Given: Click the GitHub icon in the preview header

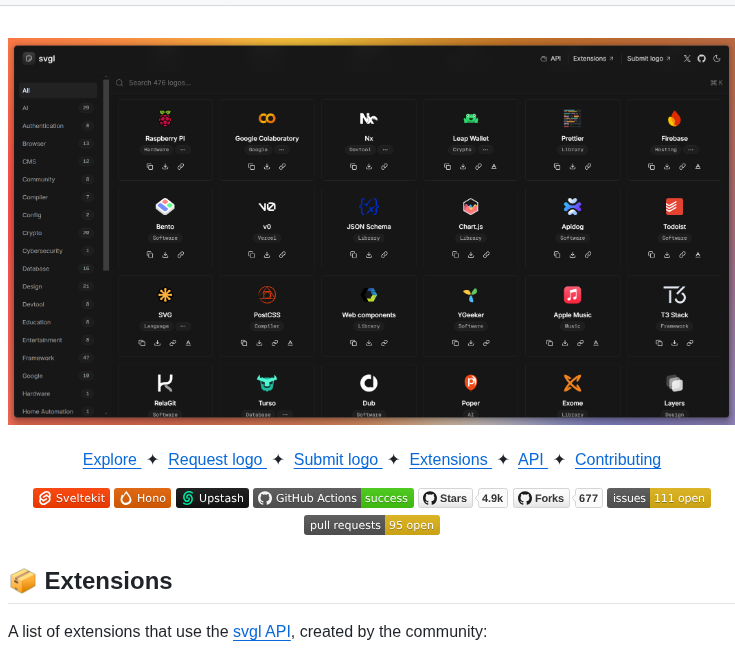Looking at the screenshot, I should pos(701,59).
